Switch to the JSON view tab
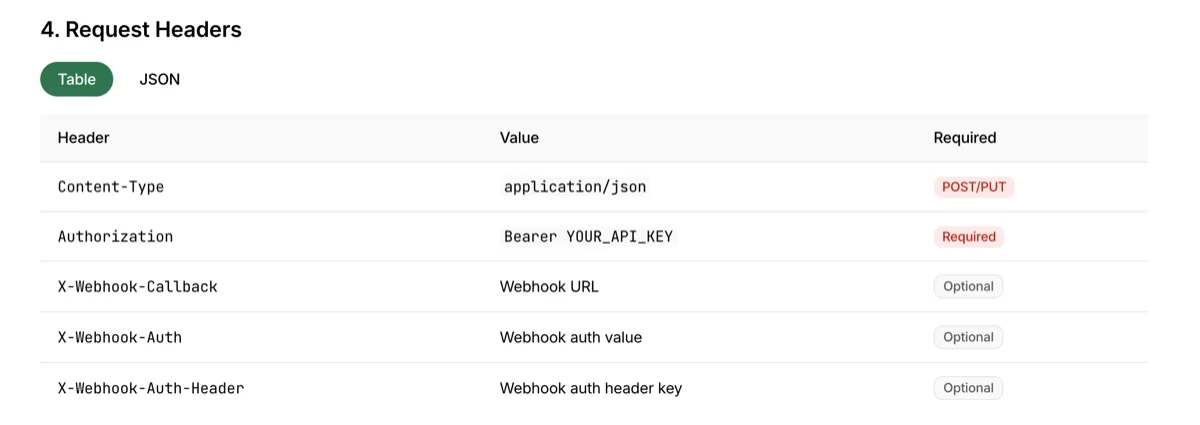 (159, 79)
